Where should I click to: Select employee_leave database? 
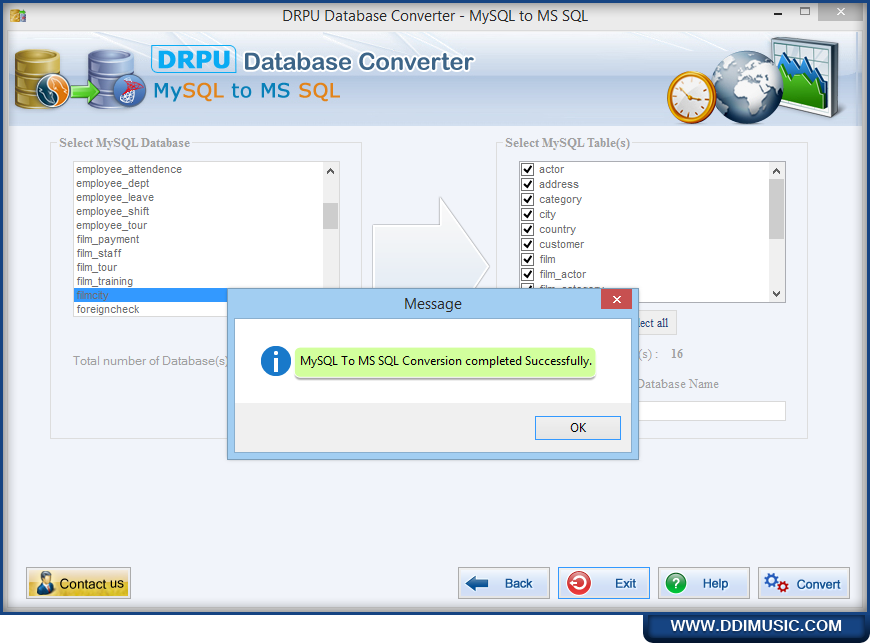[x=198, y=197]
